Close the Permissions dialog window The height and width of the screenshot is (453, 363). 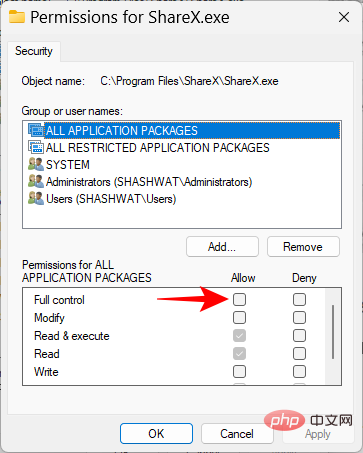(x=344, y=17)
